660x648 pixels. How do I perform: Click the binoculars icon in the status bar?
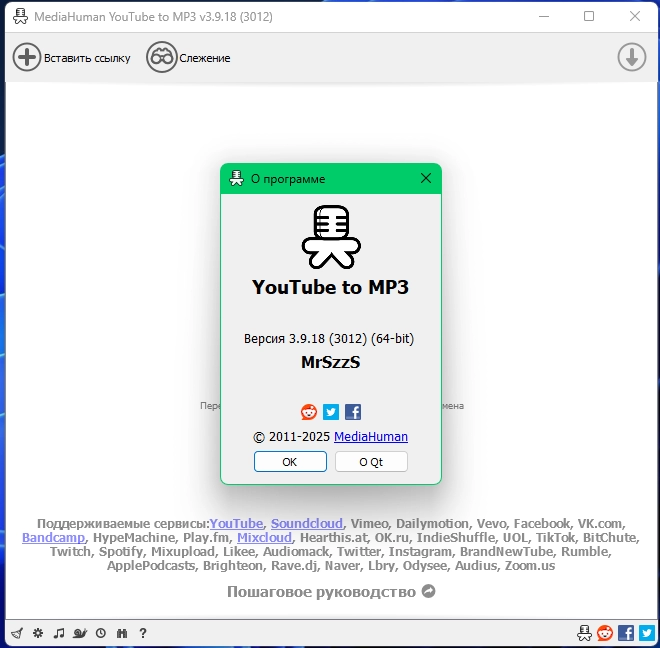(122, 633)
